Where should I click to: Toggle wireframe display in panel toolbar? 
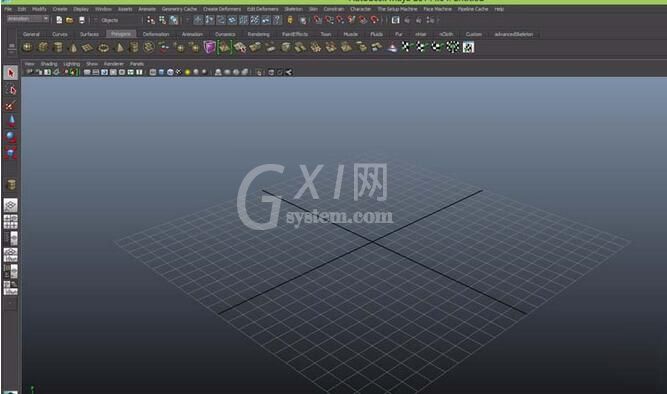click(153, 72)
